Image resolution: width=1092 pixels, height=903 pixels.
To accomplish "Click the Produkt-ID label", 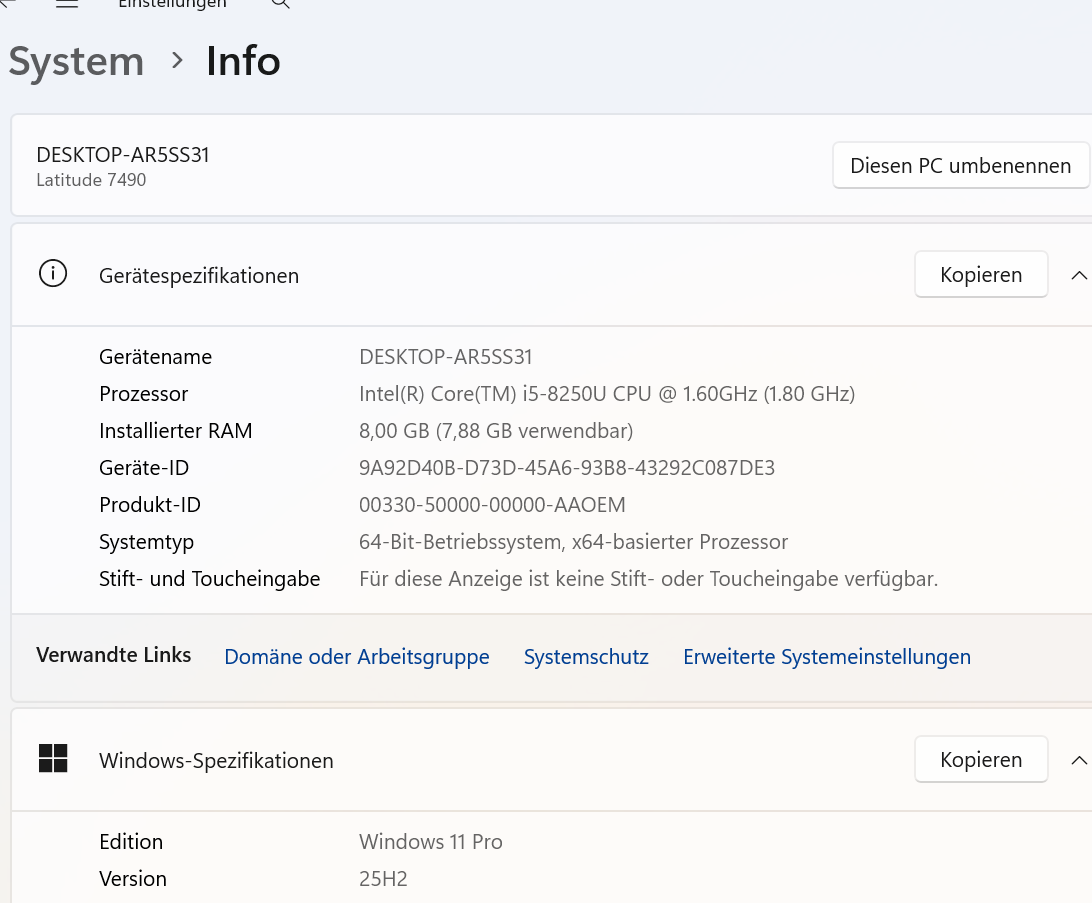I will tap(150, 504).
